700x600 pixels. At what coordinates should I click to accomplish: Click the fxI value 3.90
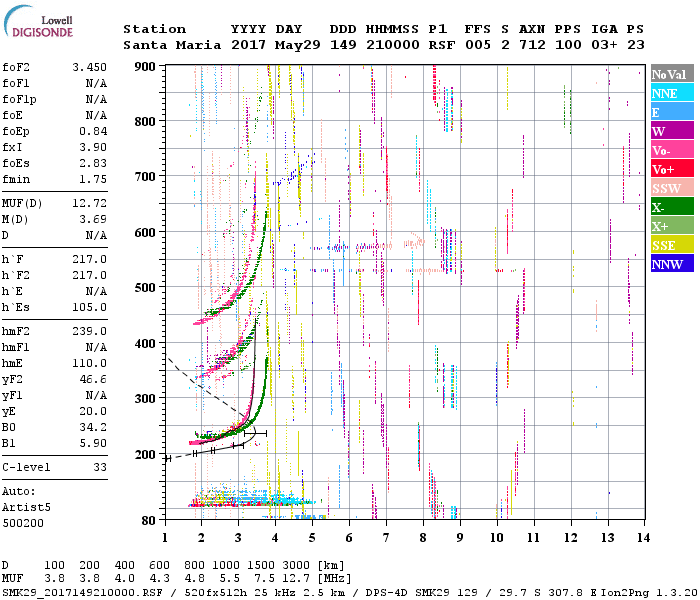[93, 147]
